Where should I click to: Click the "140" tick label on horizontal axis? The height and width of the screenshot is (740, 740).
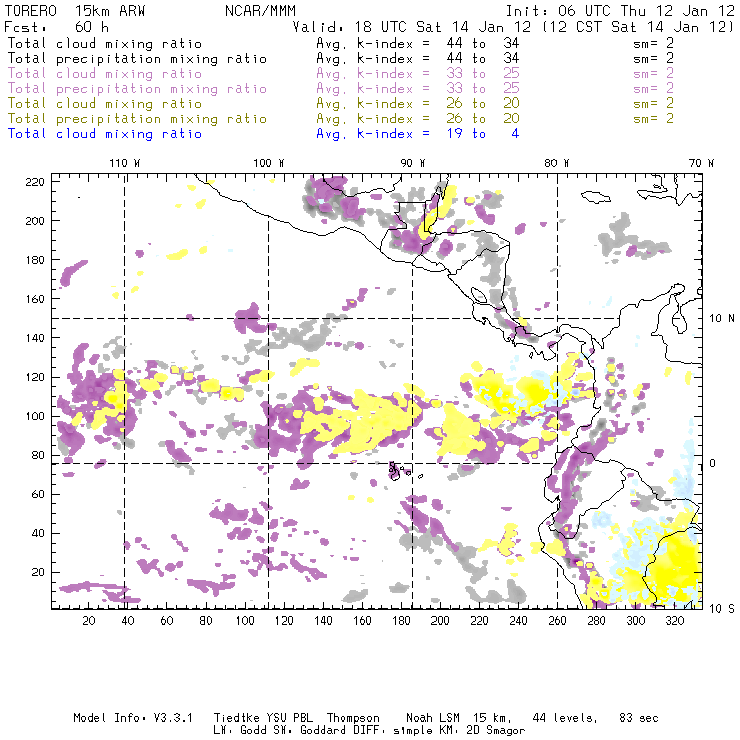[x=323, y=621]
